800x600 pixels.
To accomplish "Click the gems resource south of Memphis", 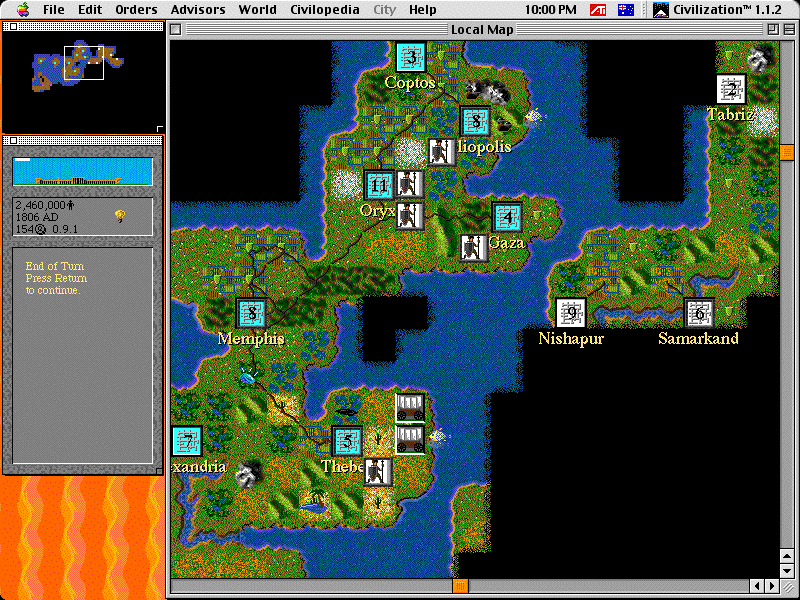I will 248,377.
